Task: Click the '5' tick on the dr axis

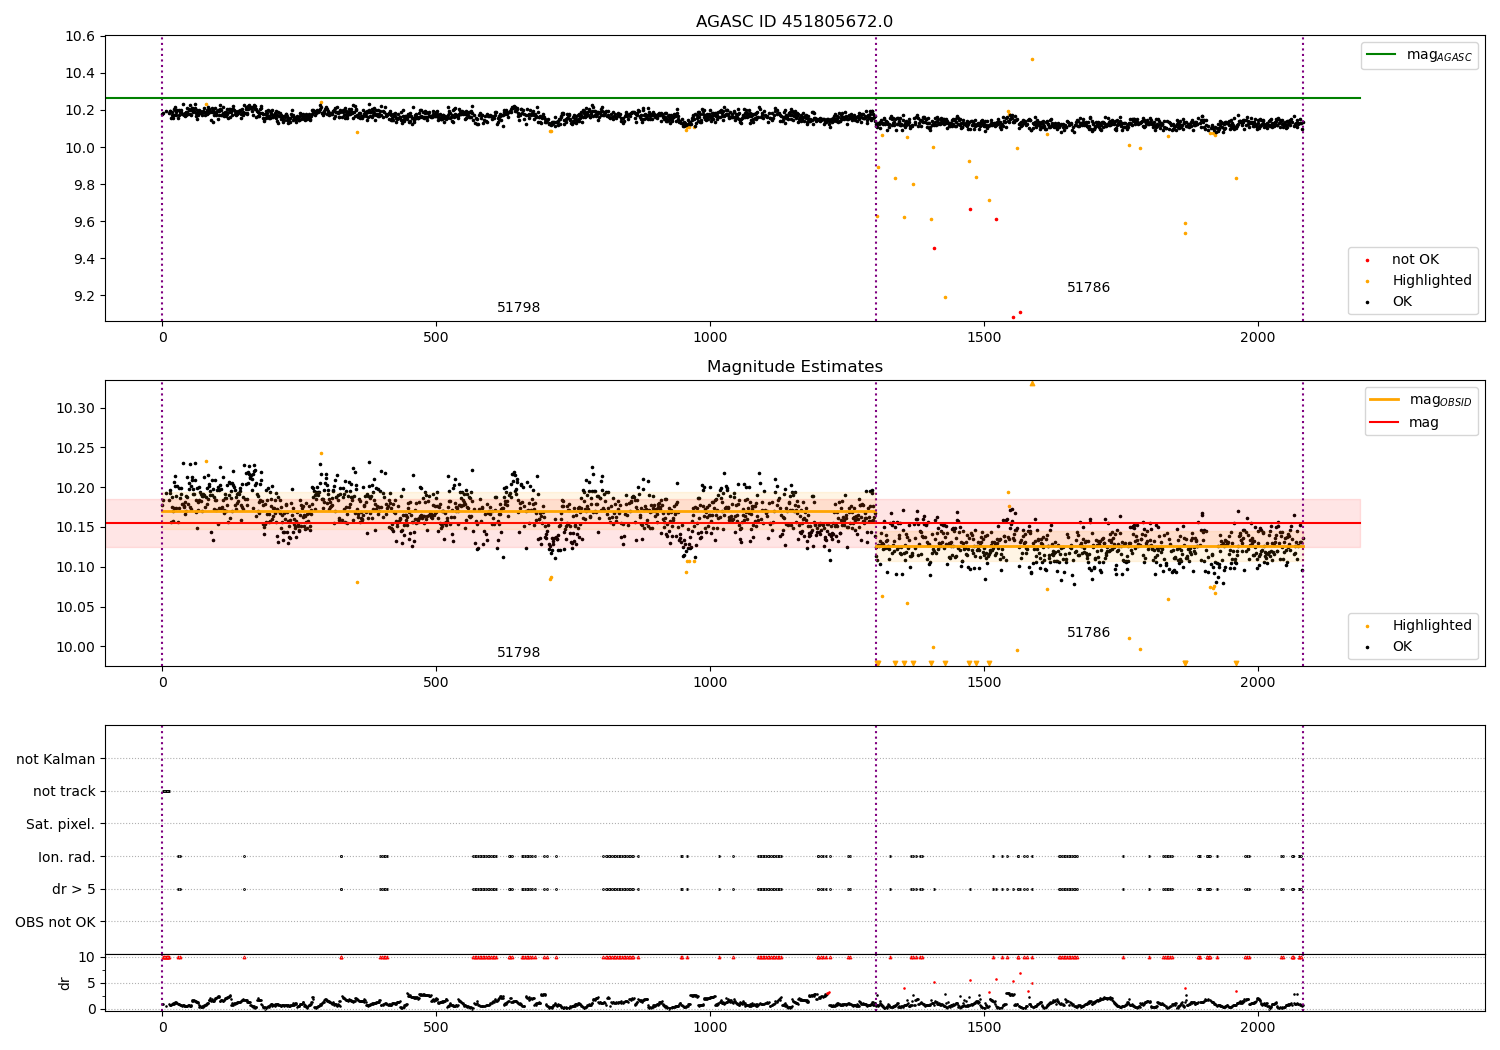Action: point(91,983)
